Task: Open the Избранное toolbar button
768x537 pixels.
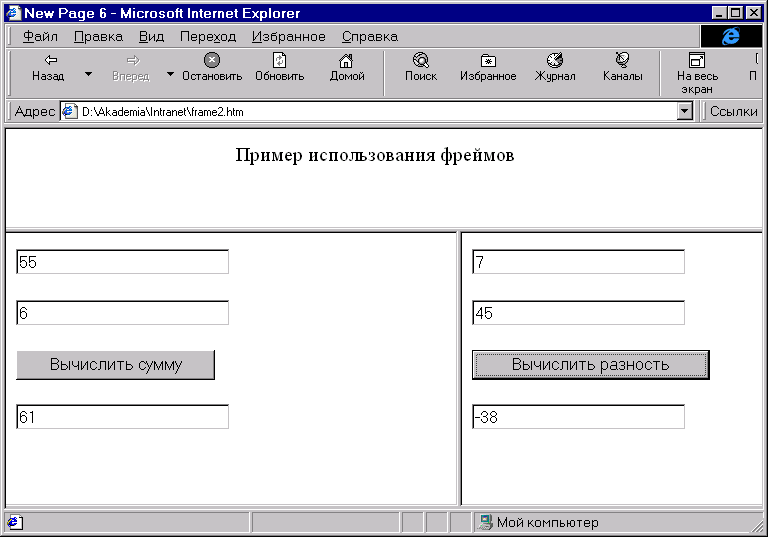Action: click(x=488, y=68)
